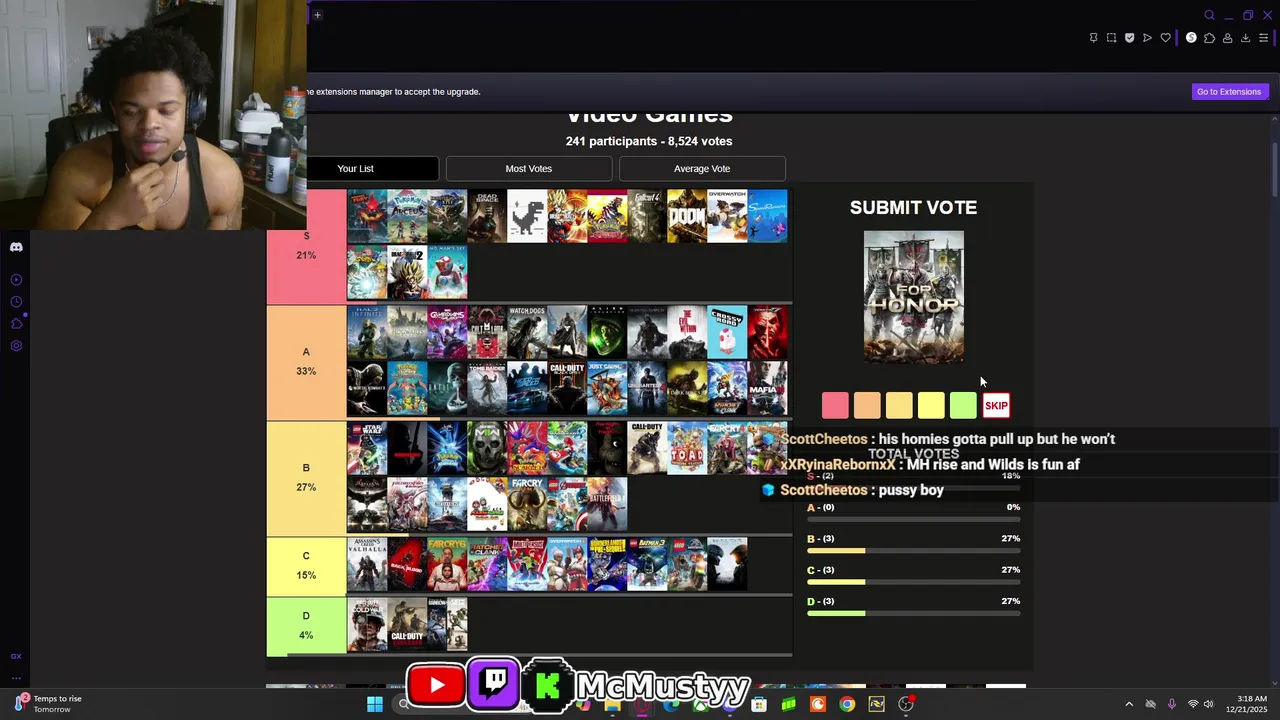The height and width of the screenshot is (720, 1280).
Task: Select the DOOM cover in S tier
Action: [x=687, y=216]
